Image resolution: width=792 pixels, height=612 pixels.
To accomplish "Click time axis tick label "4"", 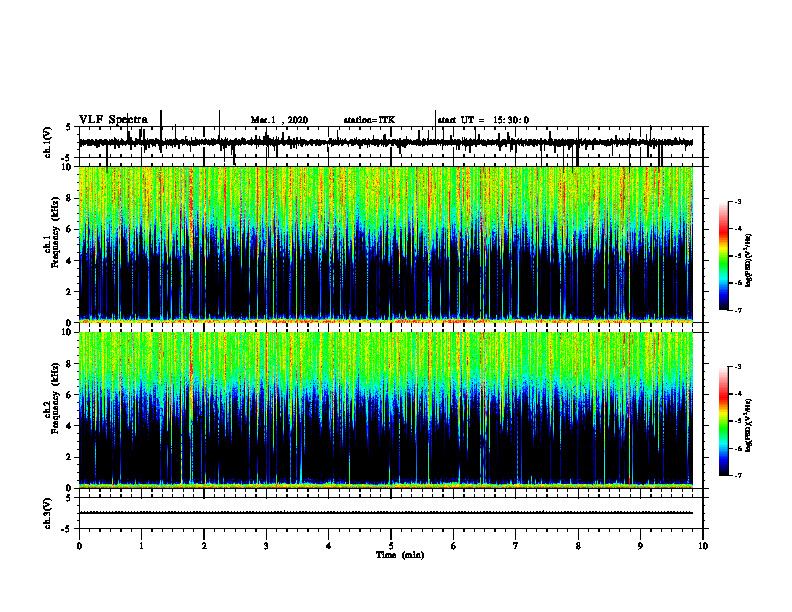I will pos(329,546).
